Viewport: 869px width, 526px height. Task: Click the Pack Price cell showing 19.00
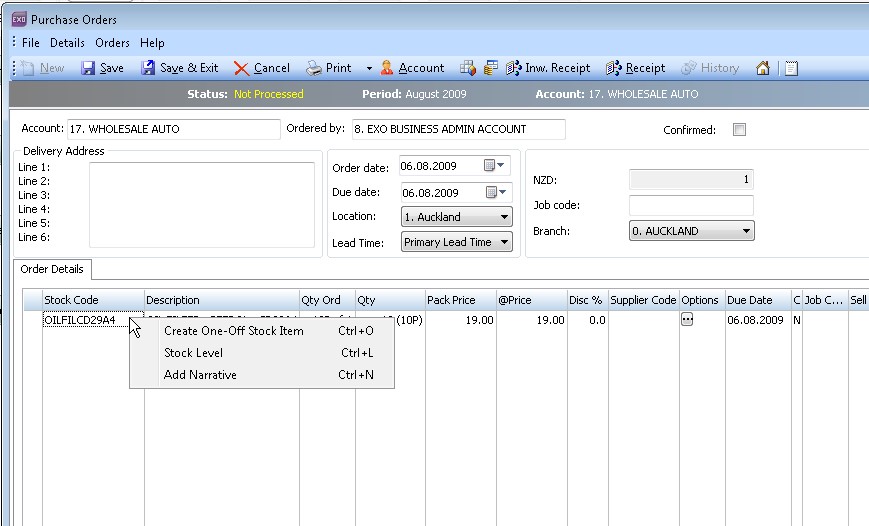(461, 320)
